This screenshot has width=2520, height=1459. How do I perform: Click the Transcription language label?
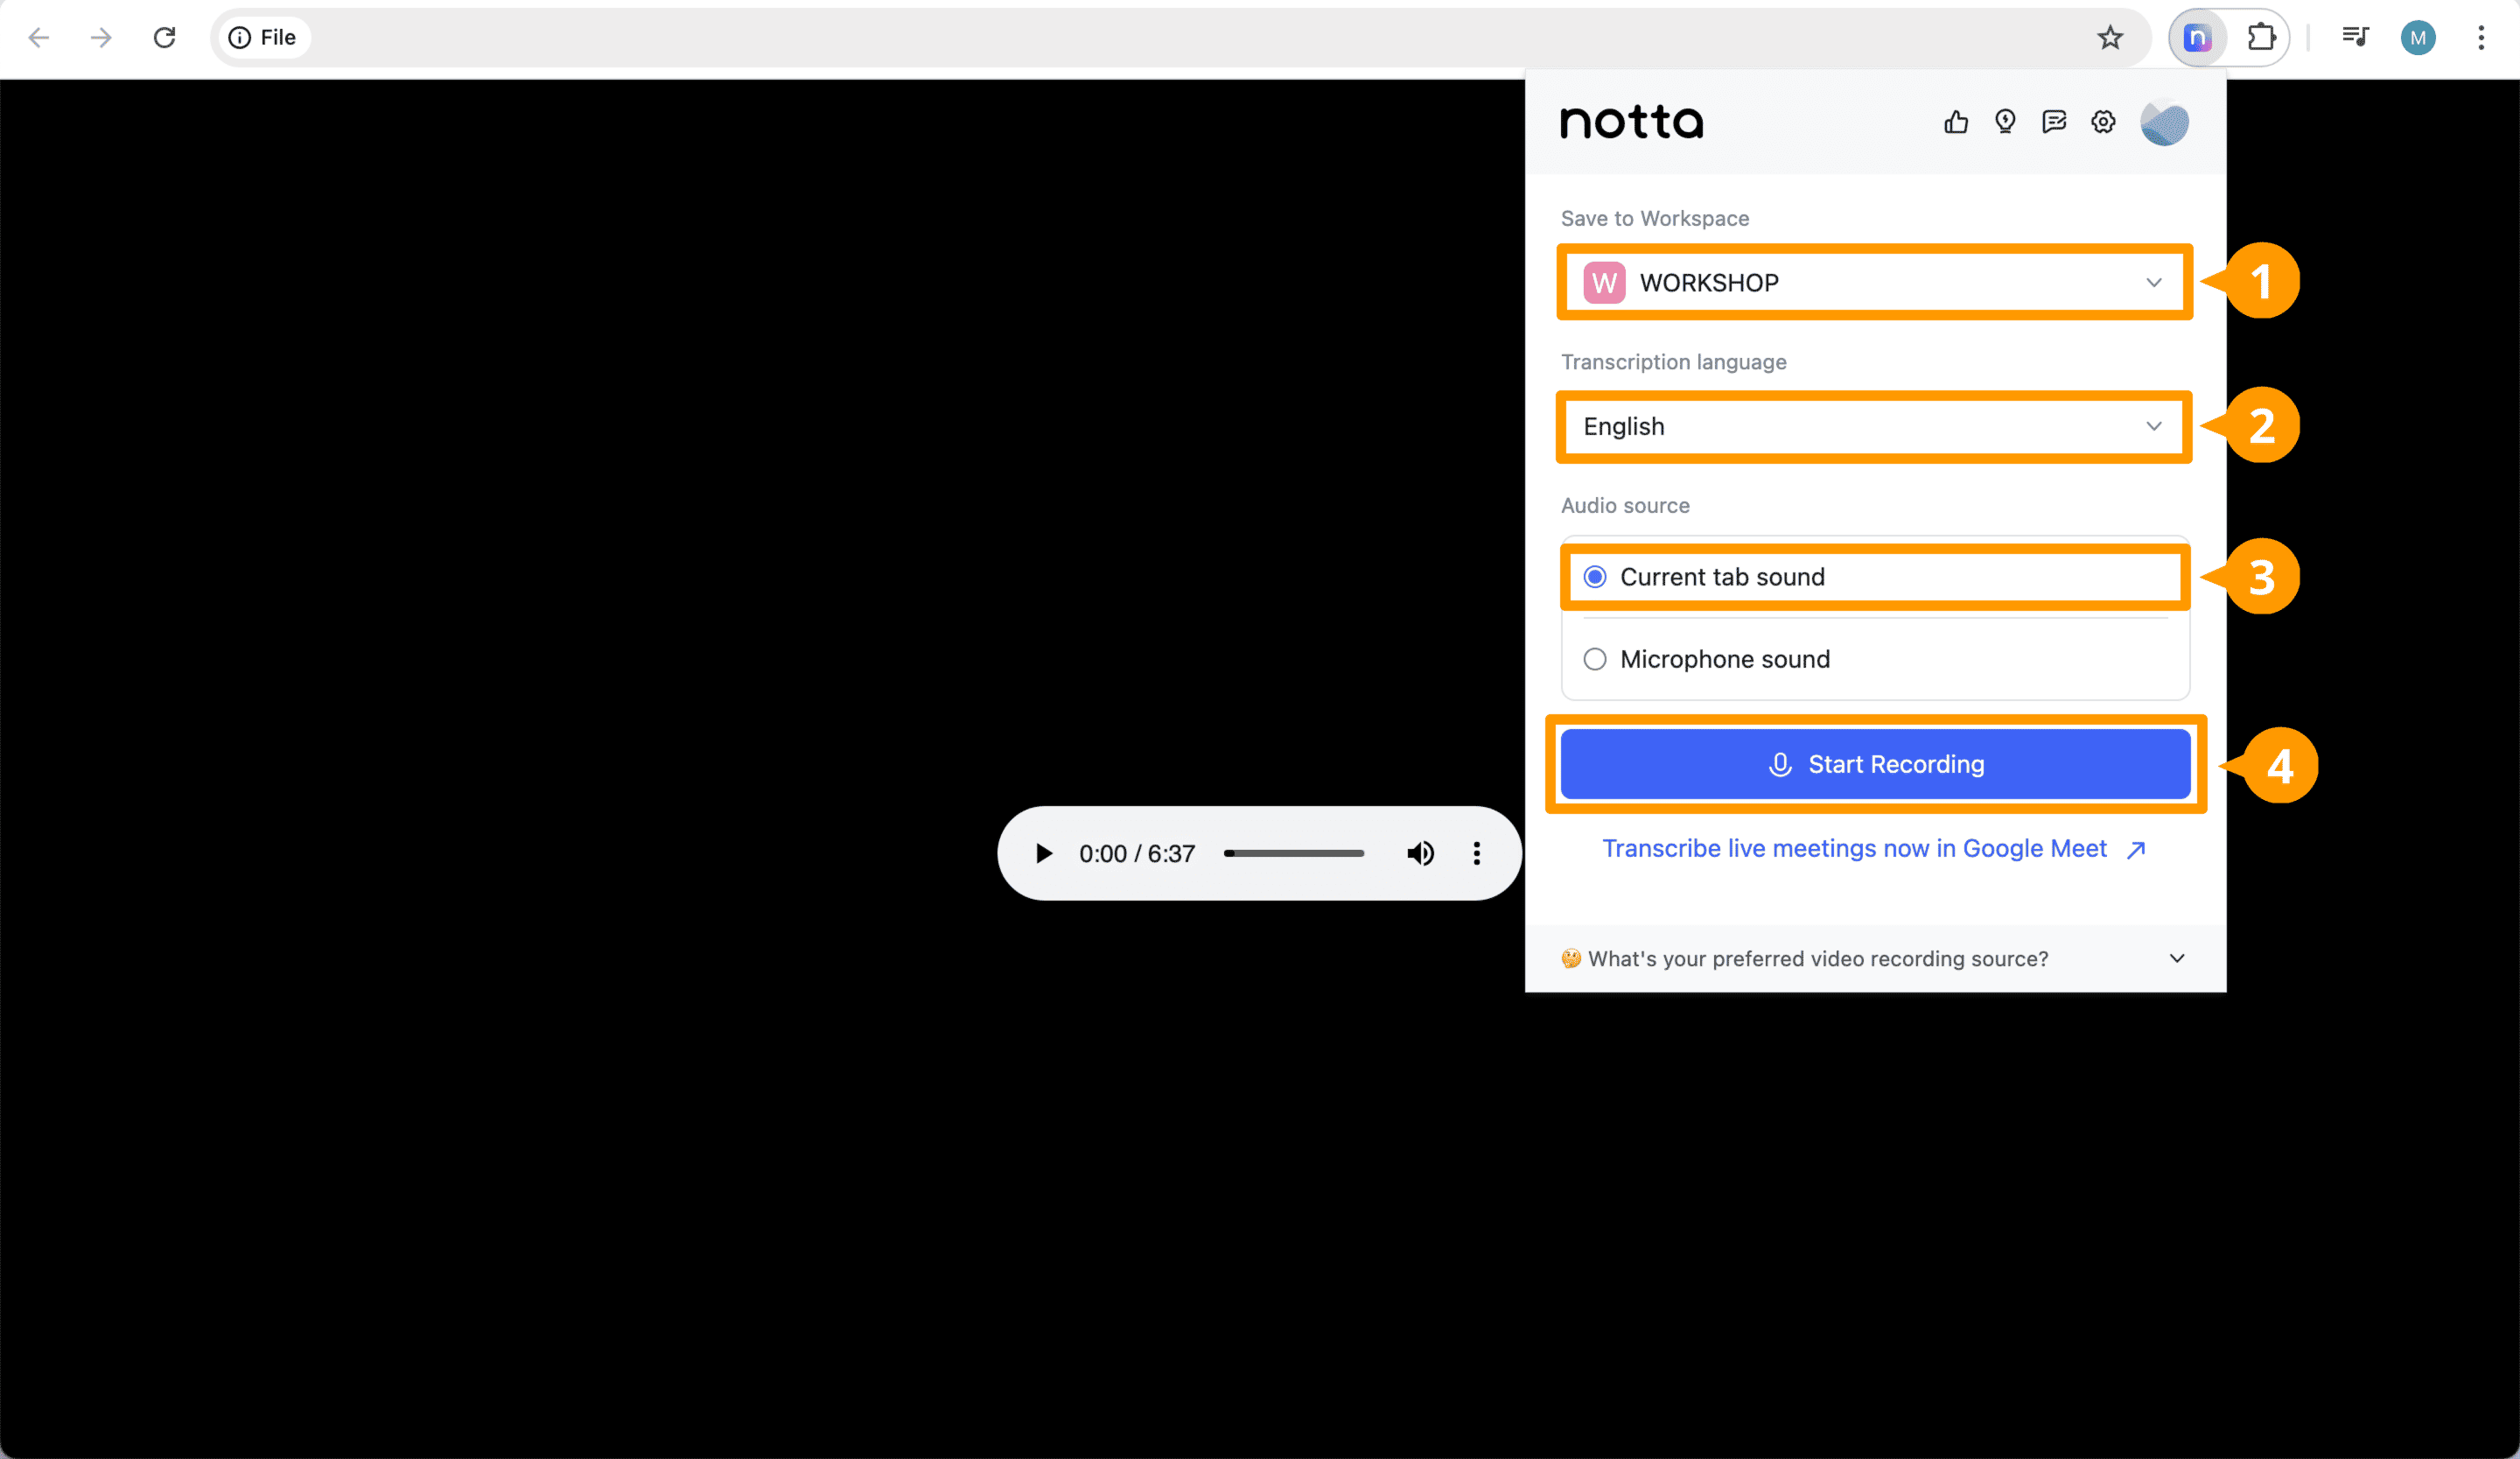coord(1673,362)
